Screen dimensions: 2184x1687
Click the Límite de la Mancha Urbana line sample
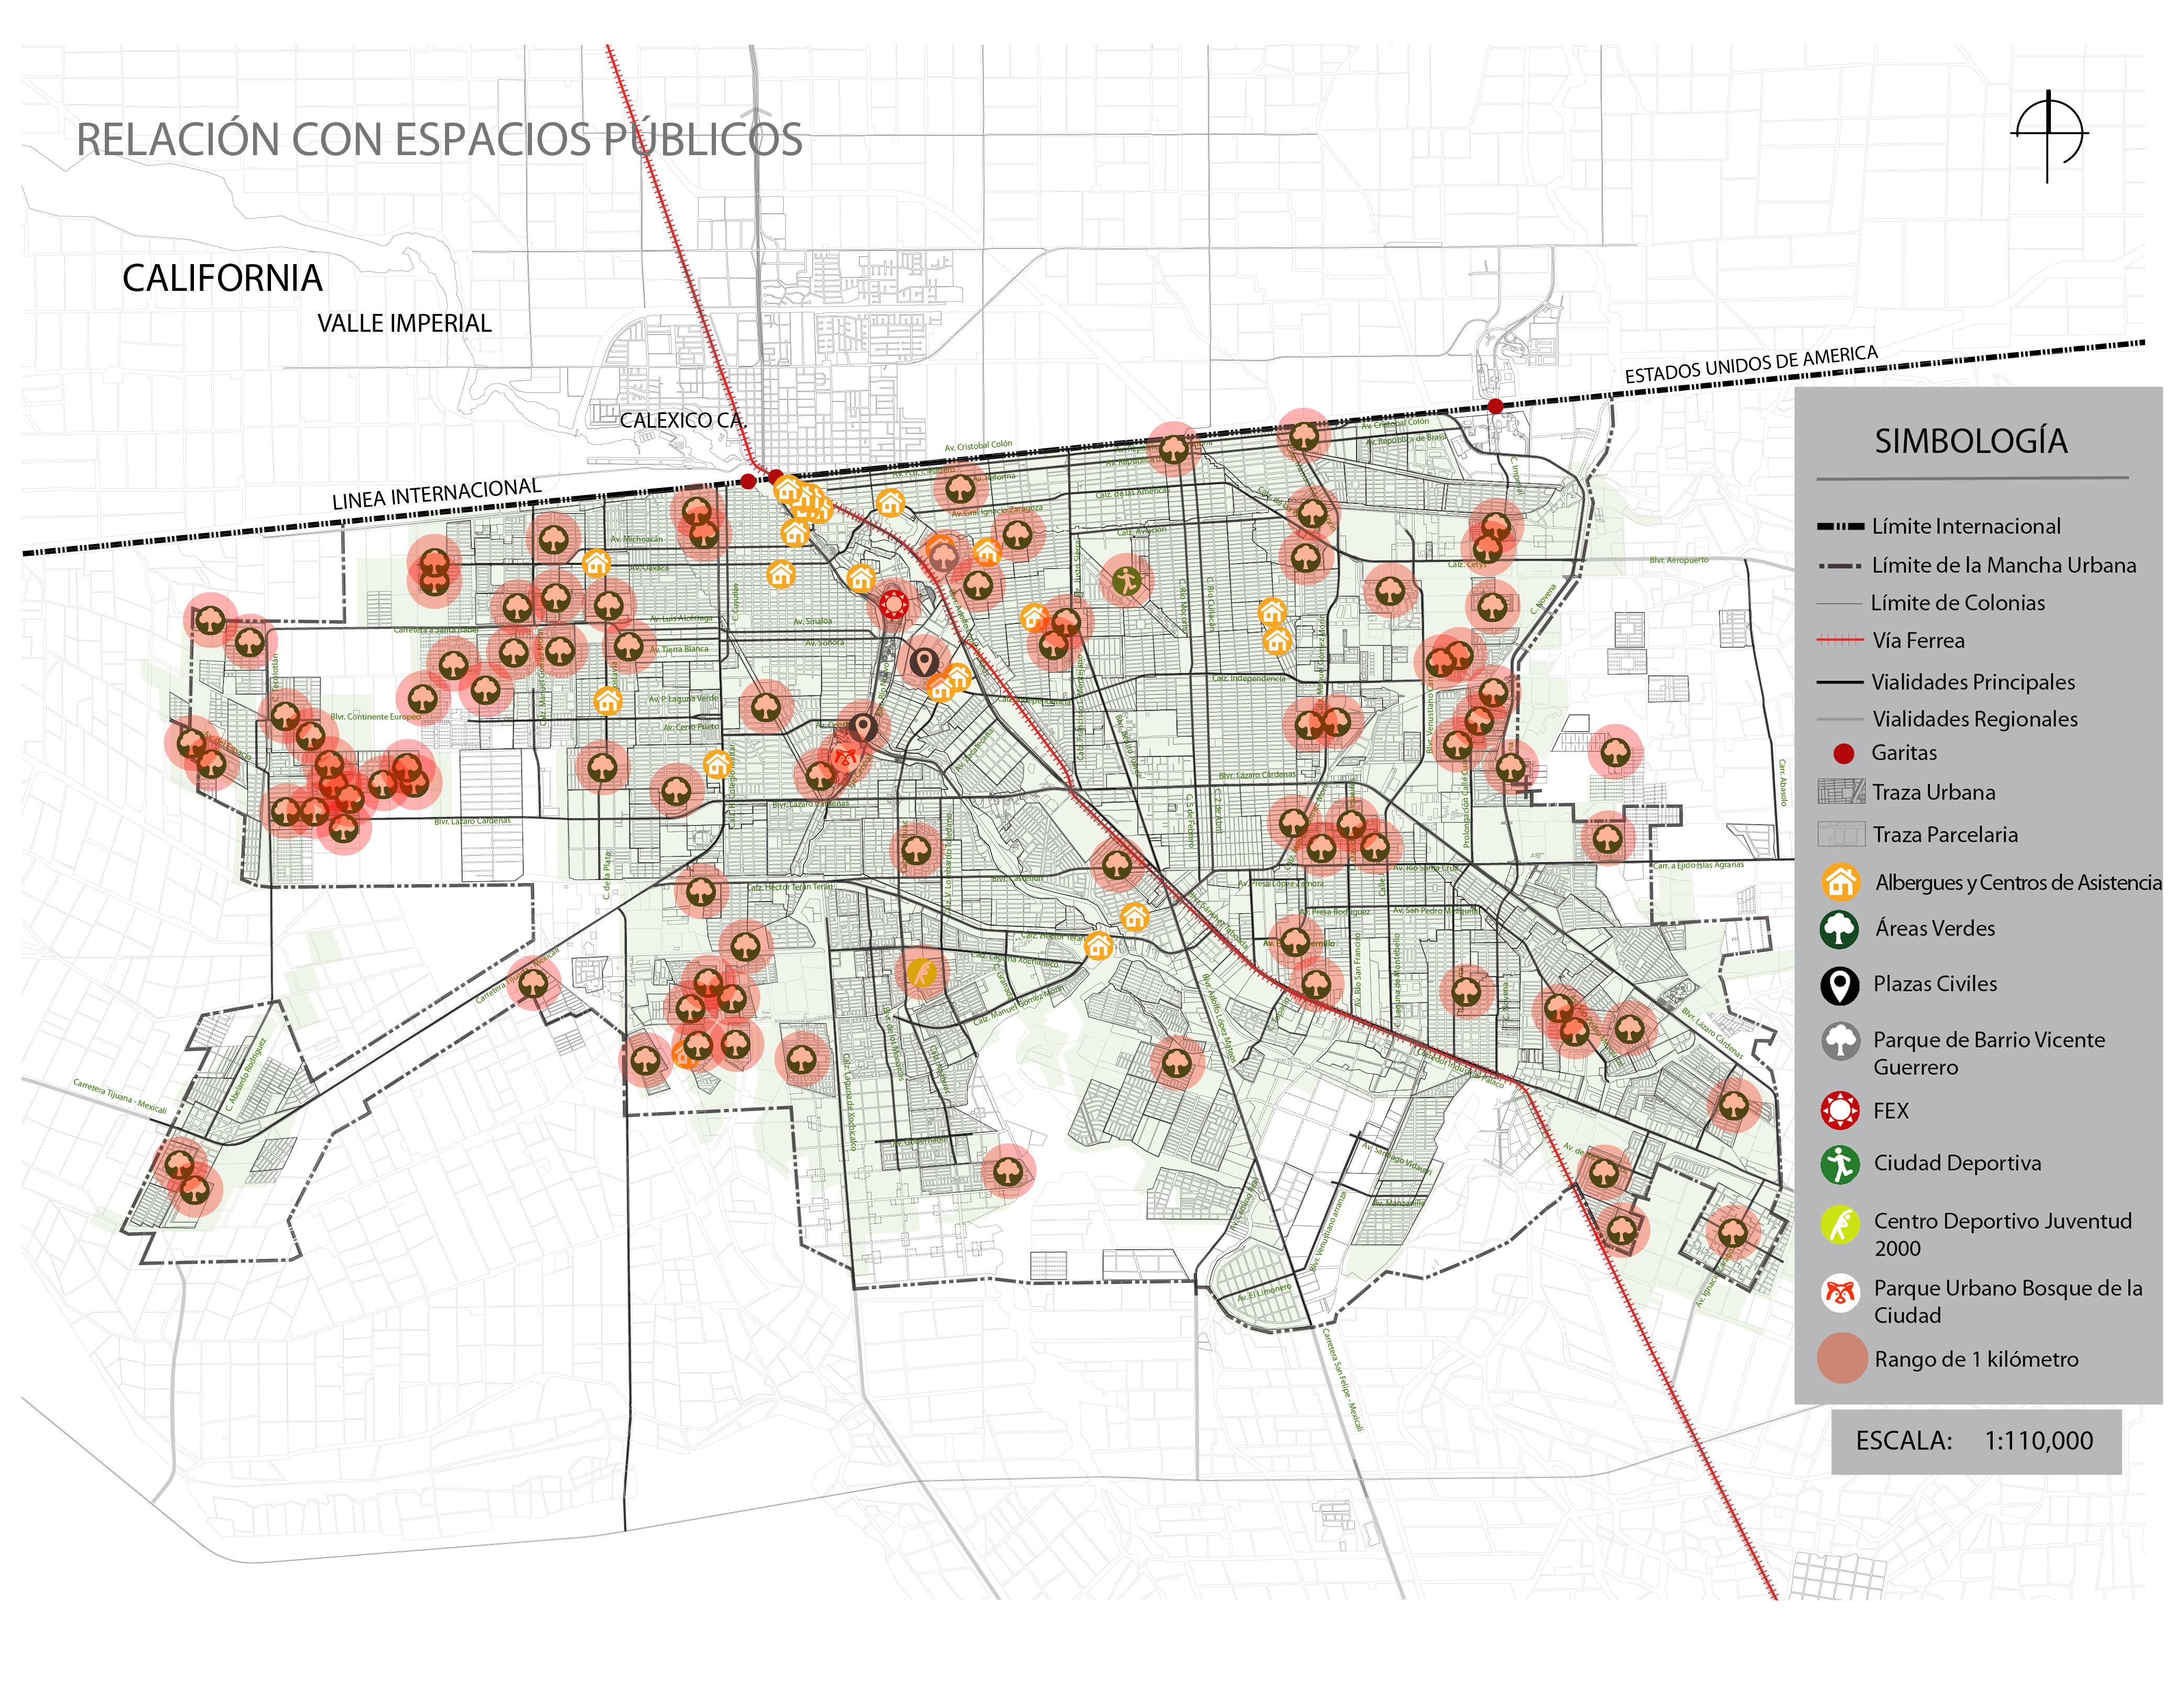click(1840, 565)
